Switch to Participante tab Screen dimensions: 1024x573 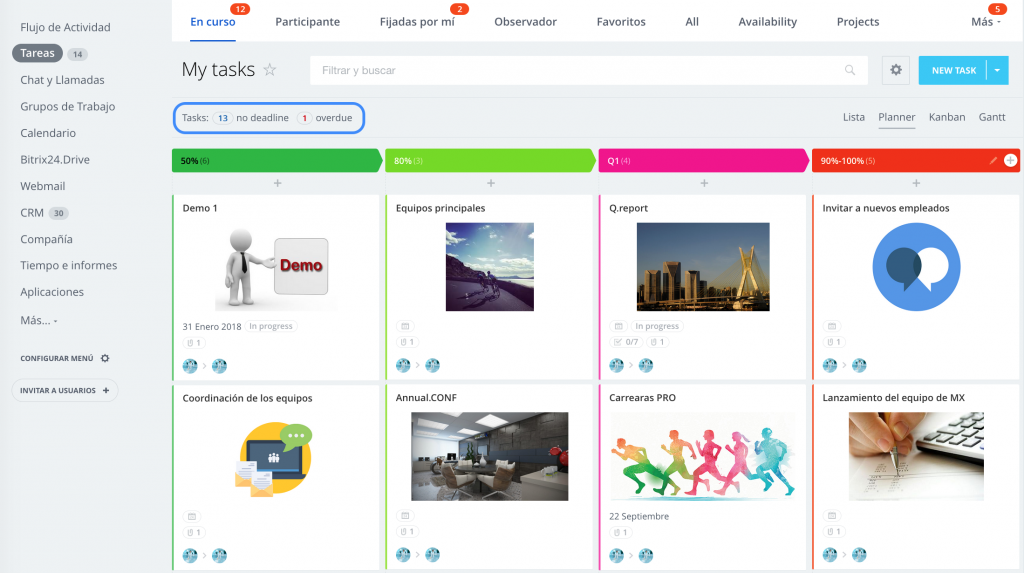pyautogui.click(x=308, y=22)
